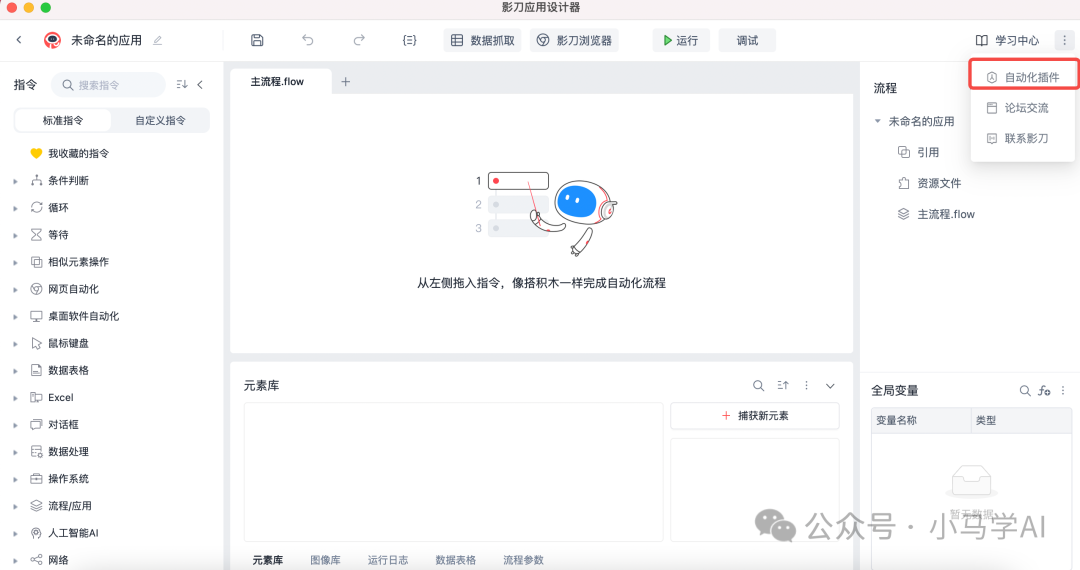Viewport: 1080px width, 570px height.
Task: Select 自动化插件 from dropdown menu
Action: point(1023,77)
